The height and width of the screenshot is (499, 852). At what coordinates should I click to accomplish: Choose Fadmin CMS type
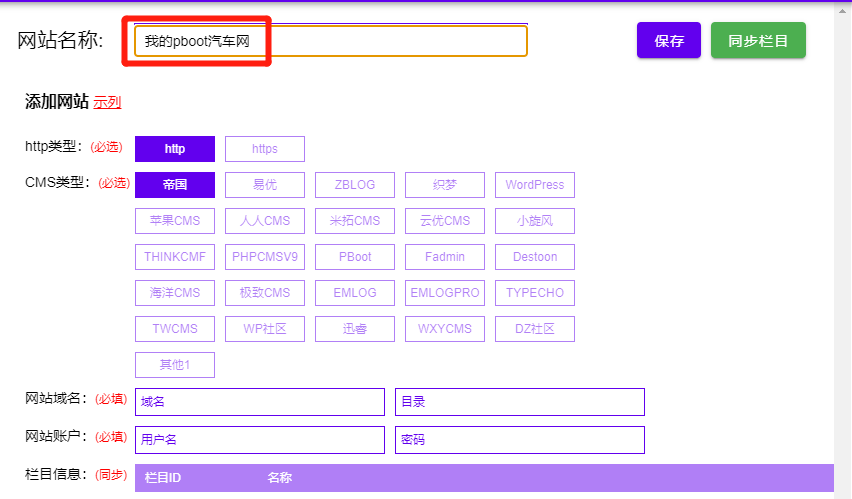tap(444, 257)
